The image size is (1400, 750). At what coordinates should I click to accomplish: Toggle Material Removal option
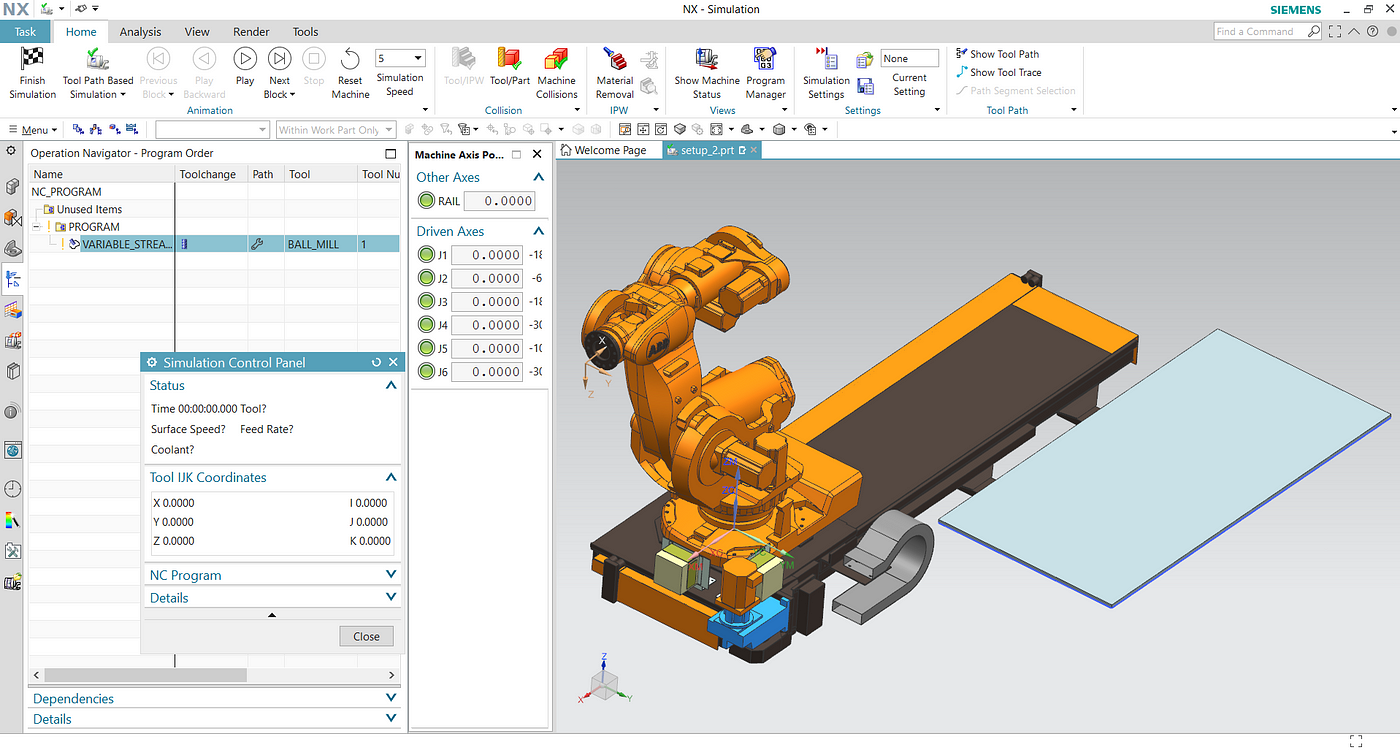[x=615, y=73]
